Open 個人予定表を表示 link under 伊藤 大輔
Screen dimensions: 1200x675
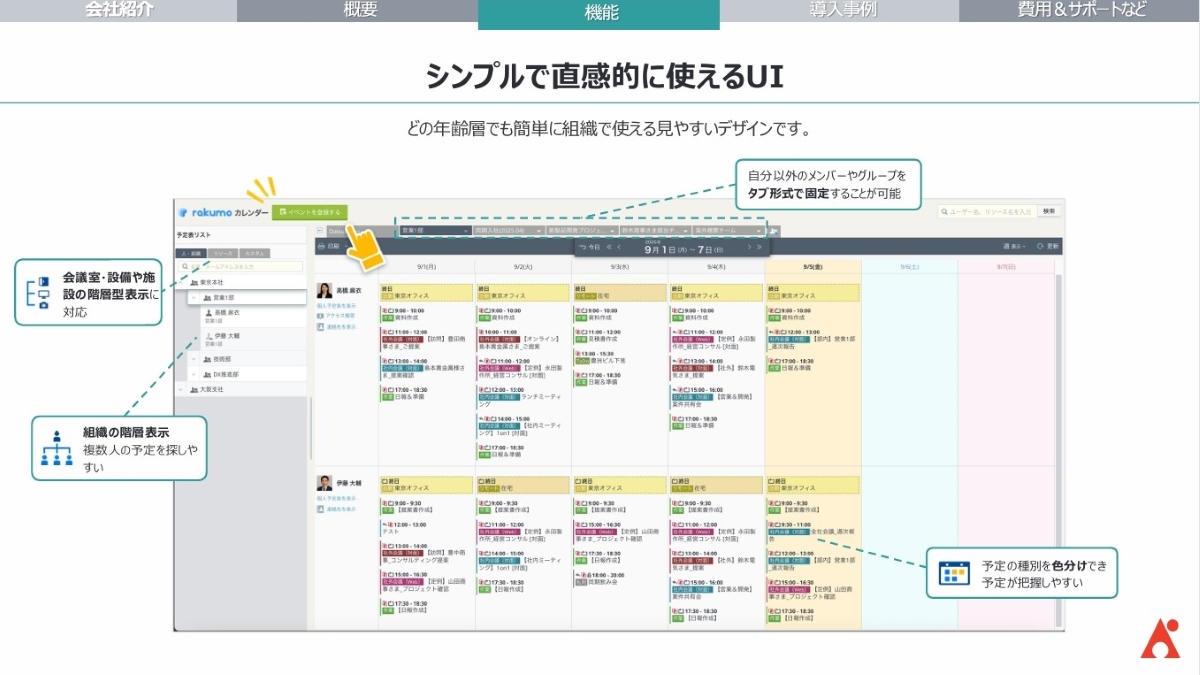point(337,499)
